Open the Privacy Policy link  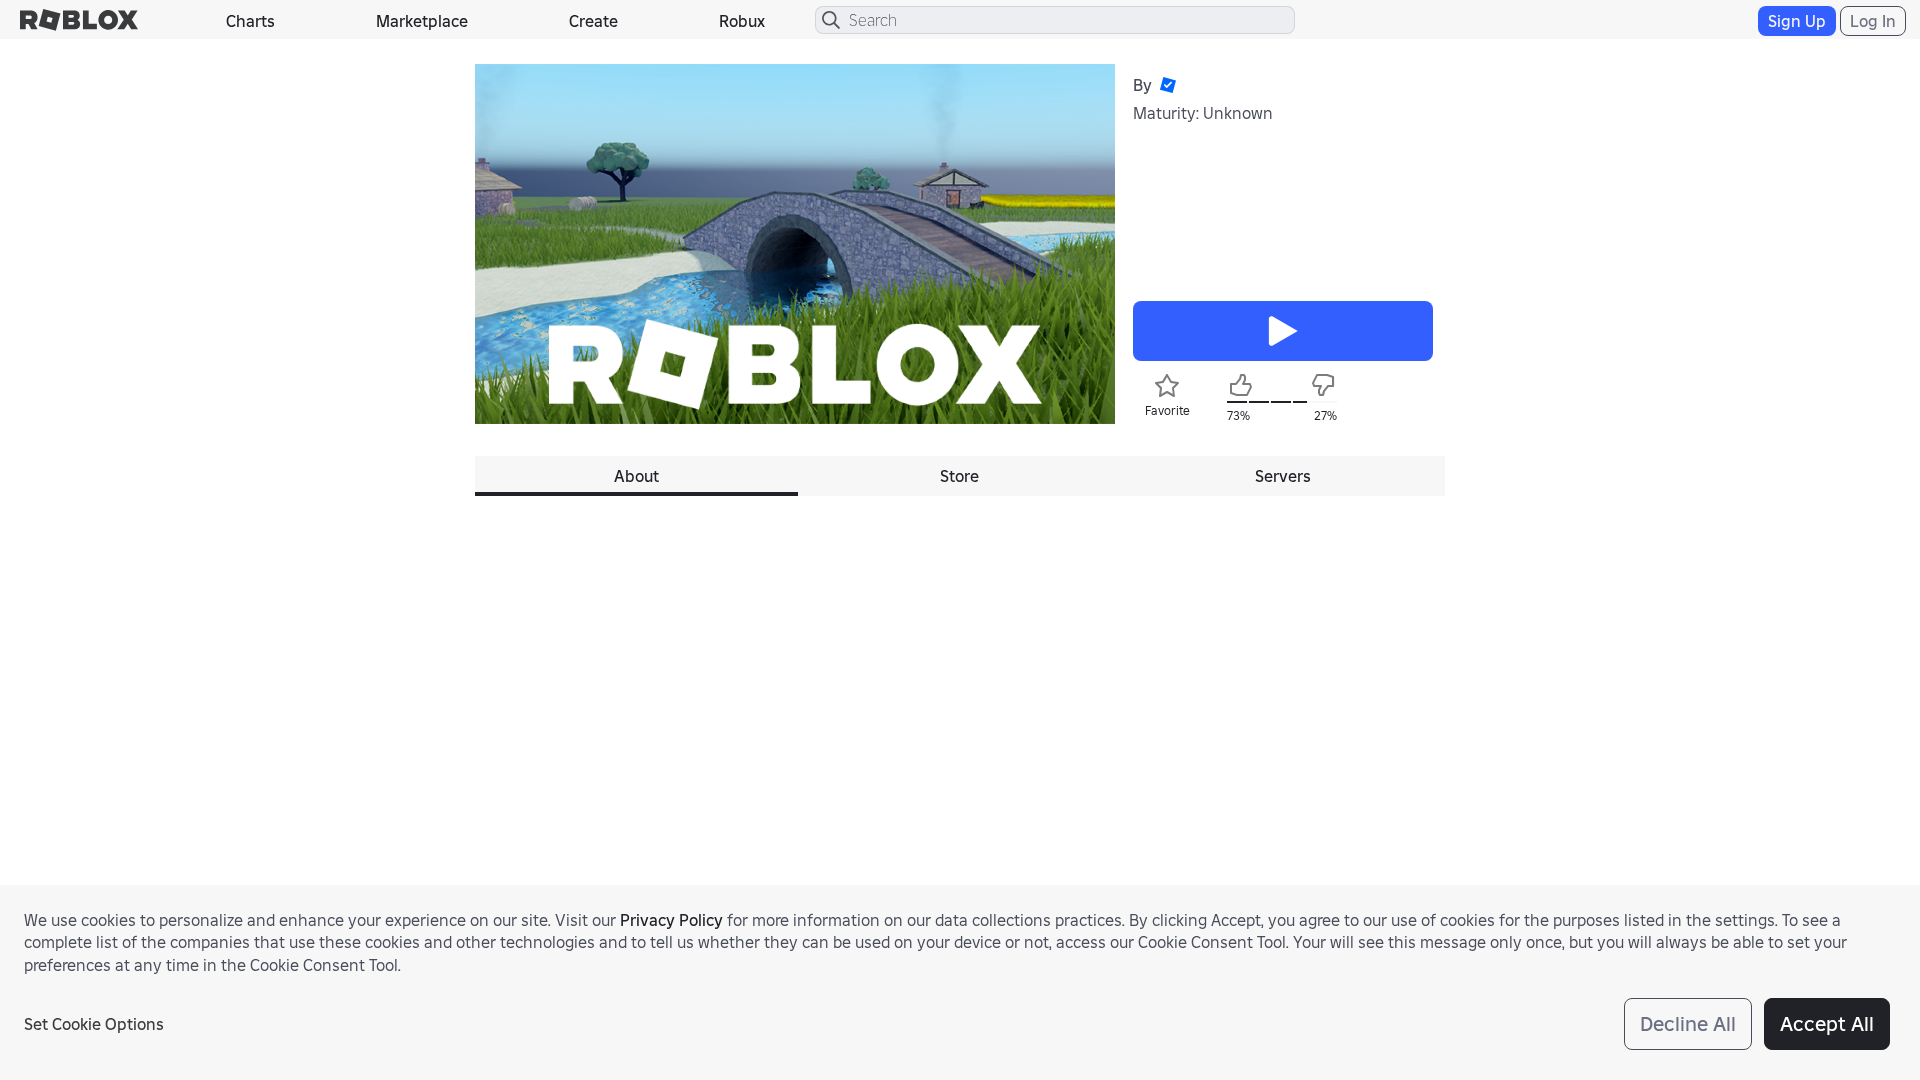tap(671, 920)
